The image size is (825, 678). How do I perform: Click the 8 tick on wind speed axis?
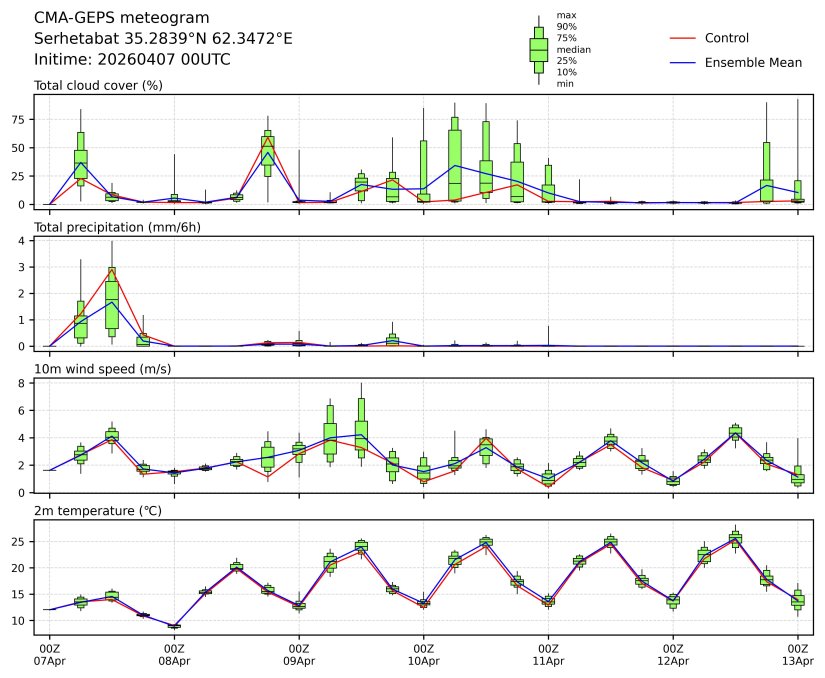[x=23, y=383]
